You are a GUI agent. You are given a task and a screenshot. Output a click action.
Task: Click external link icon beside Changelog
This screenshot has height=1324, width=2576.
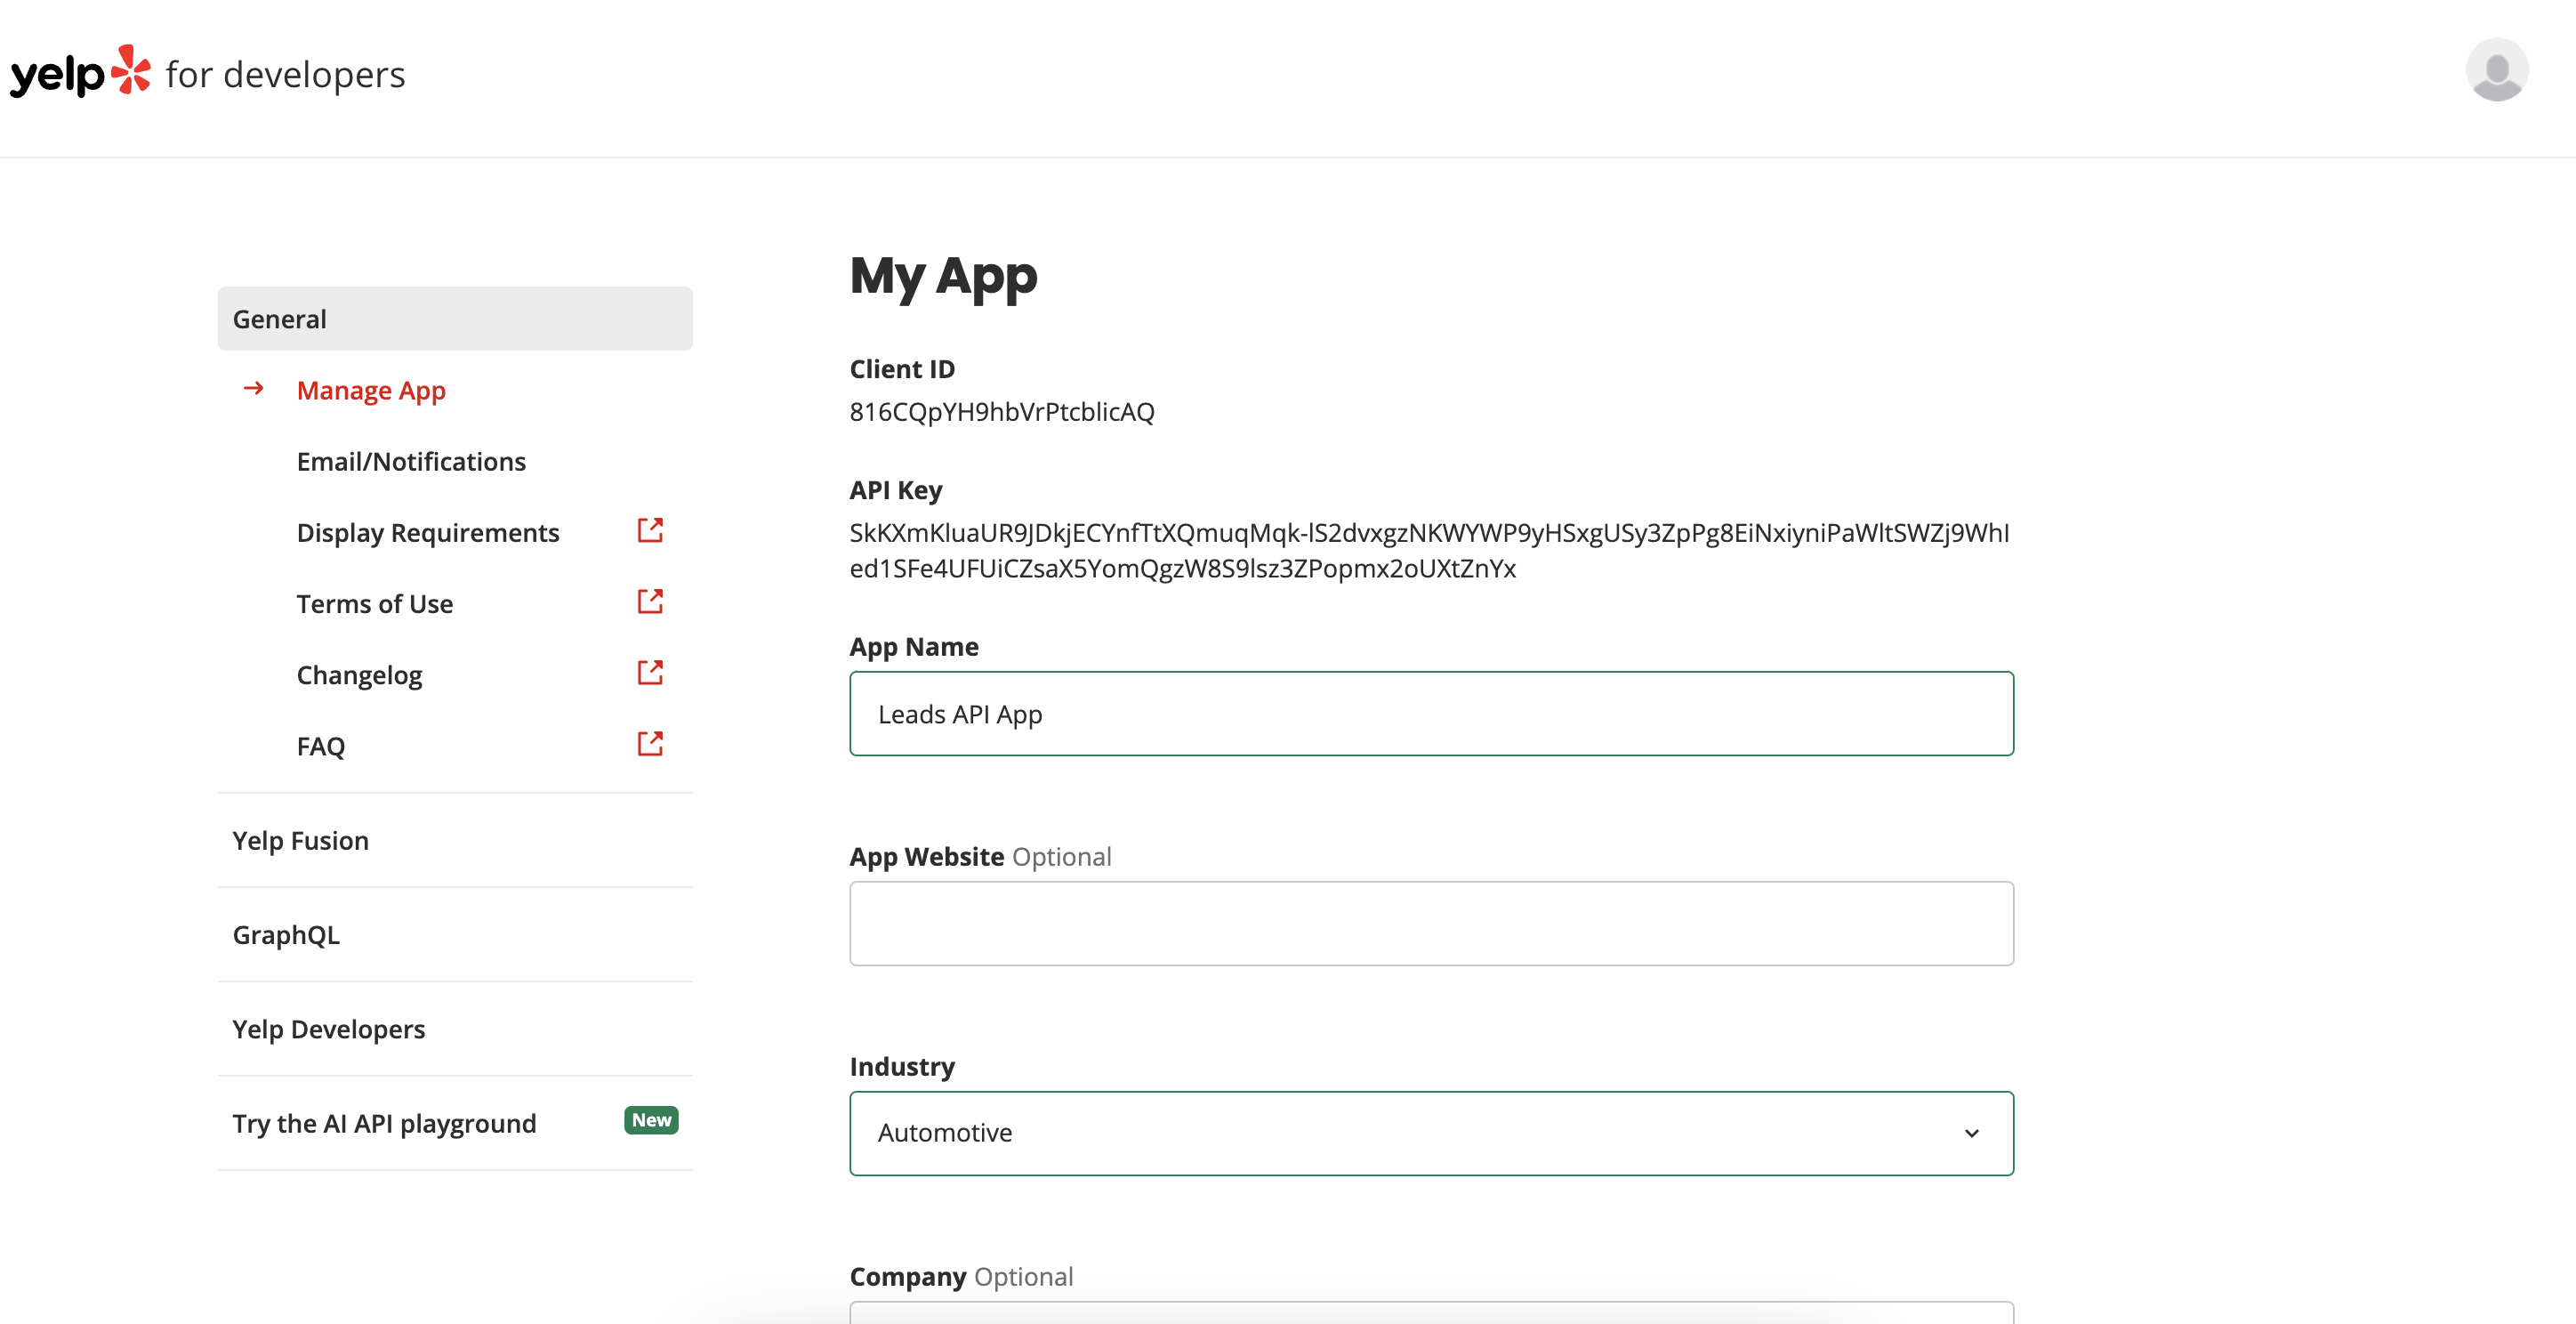tap(650, 672)
